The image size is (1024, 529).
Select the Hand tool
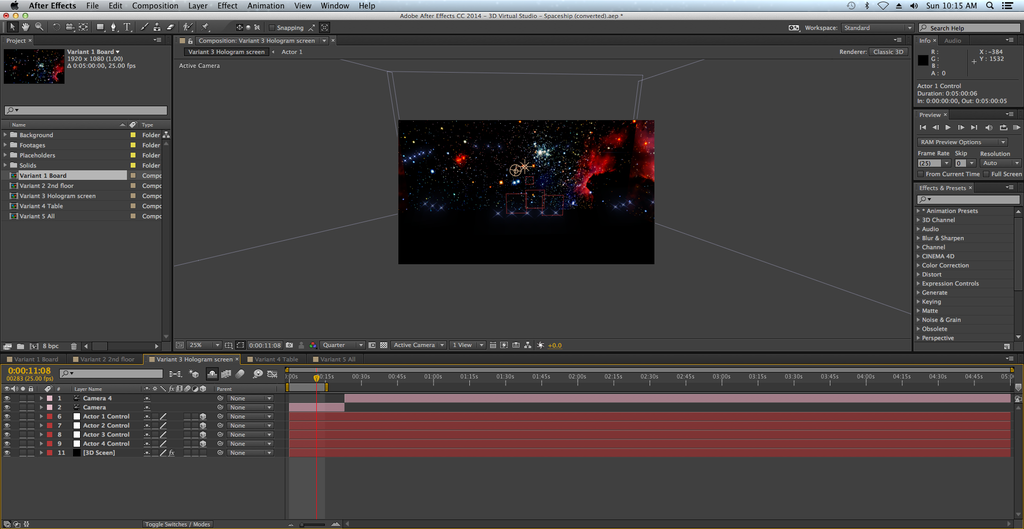coord(25,27)
